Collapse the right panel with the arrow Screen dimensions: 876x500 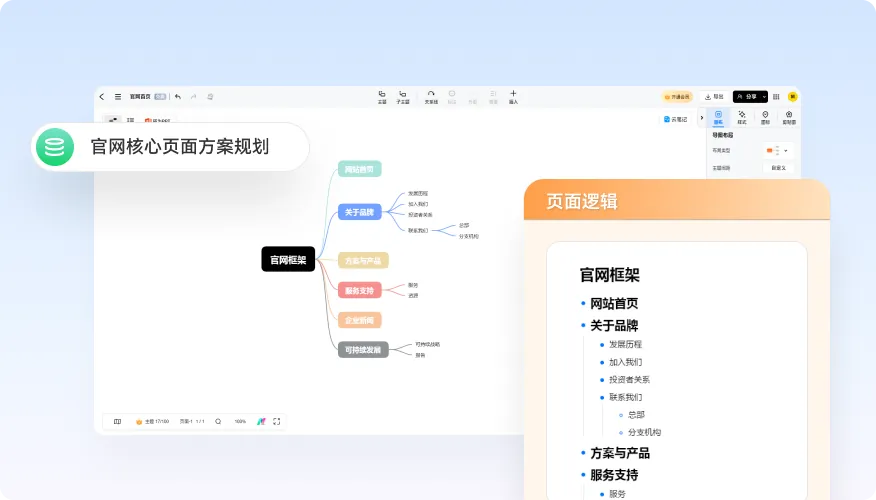point(702,118)
